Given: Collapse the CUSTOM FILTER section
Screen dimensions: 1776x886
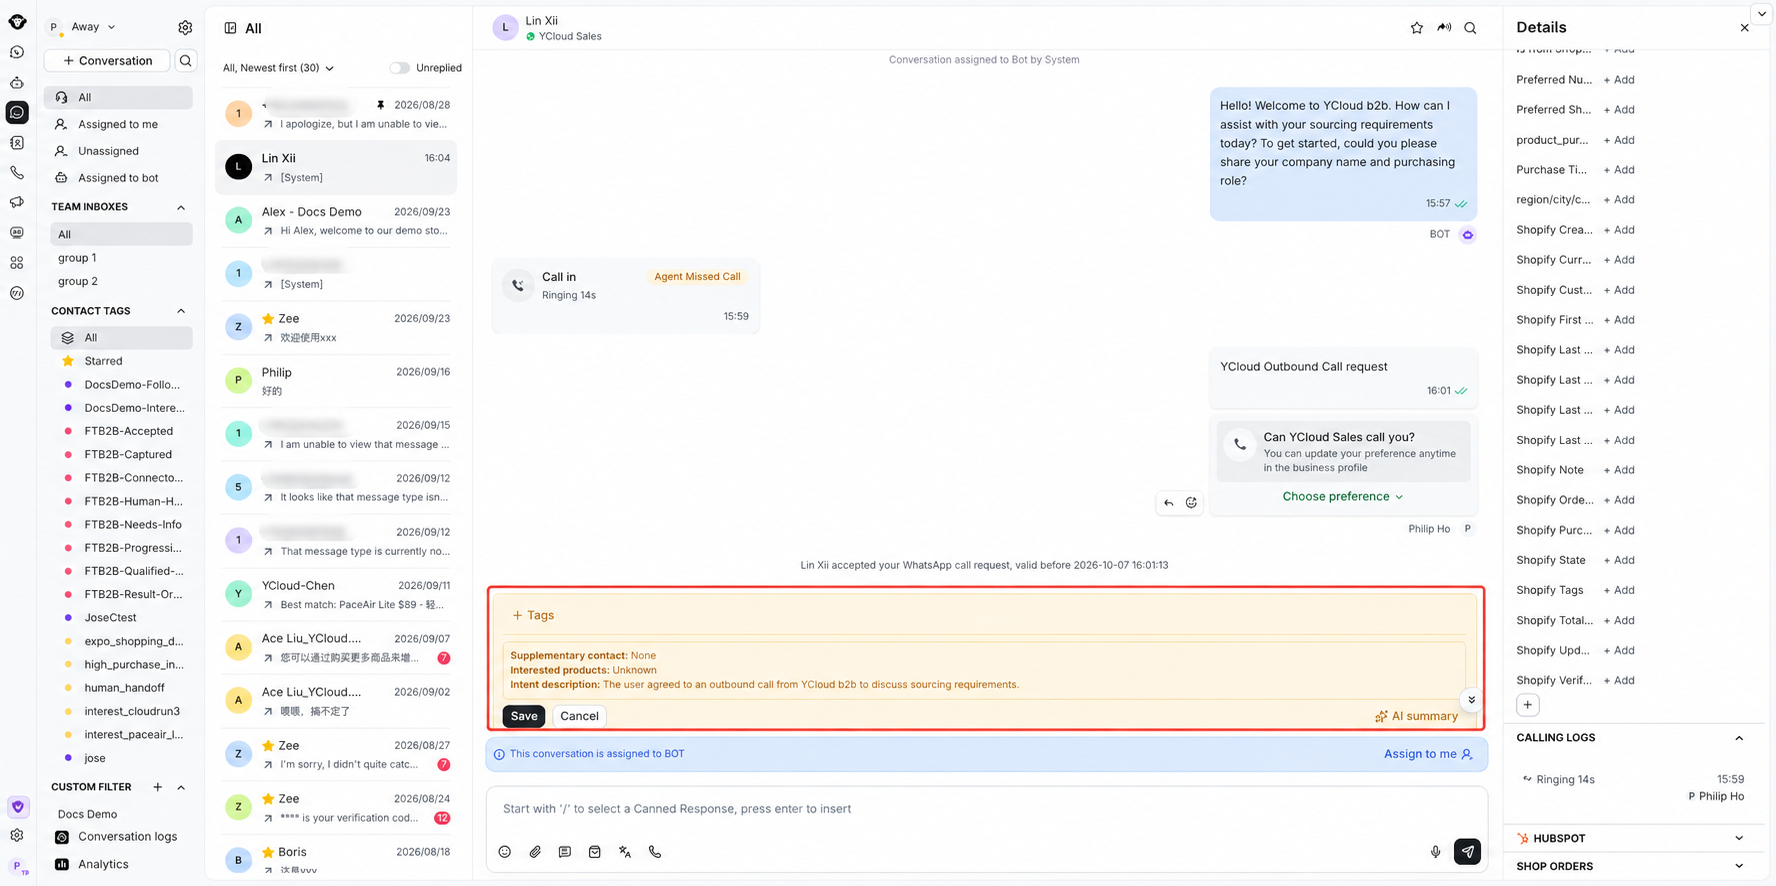Looking at the screenshot, I should 181,787.
